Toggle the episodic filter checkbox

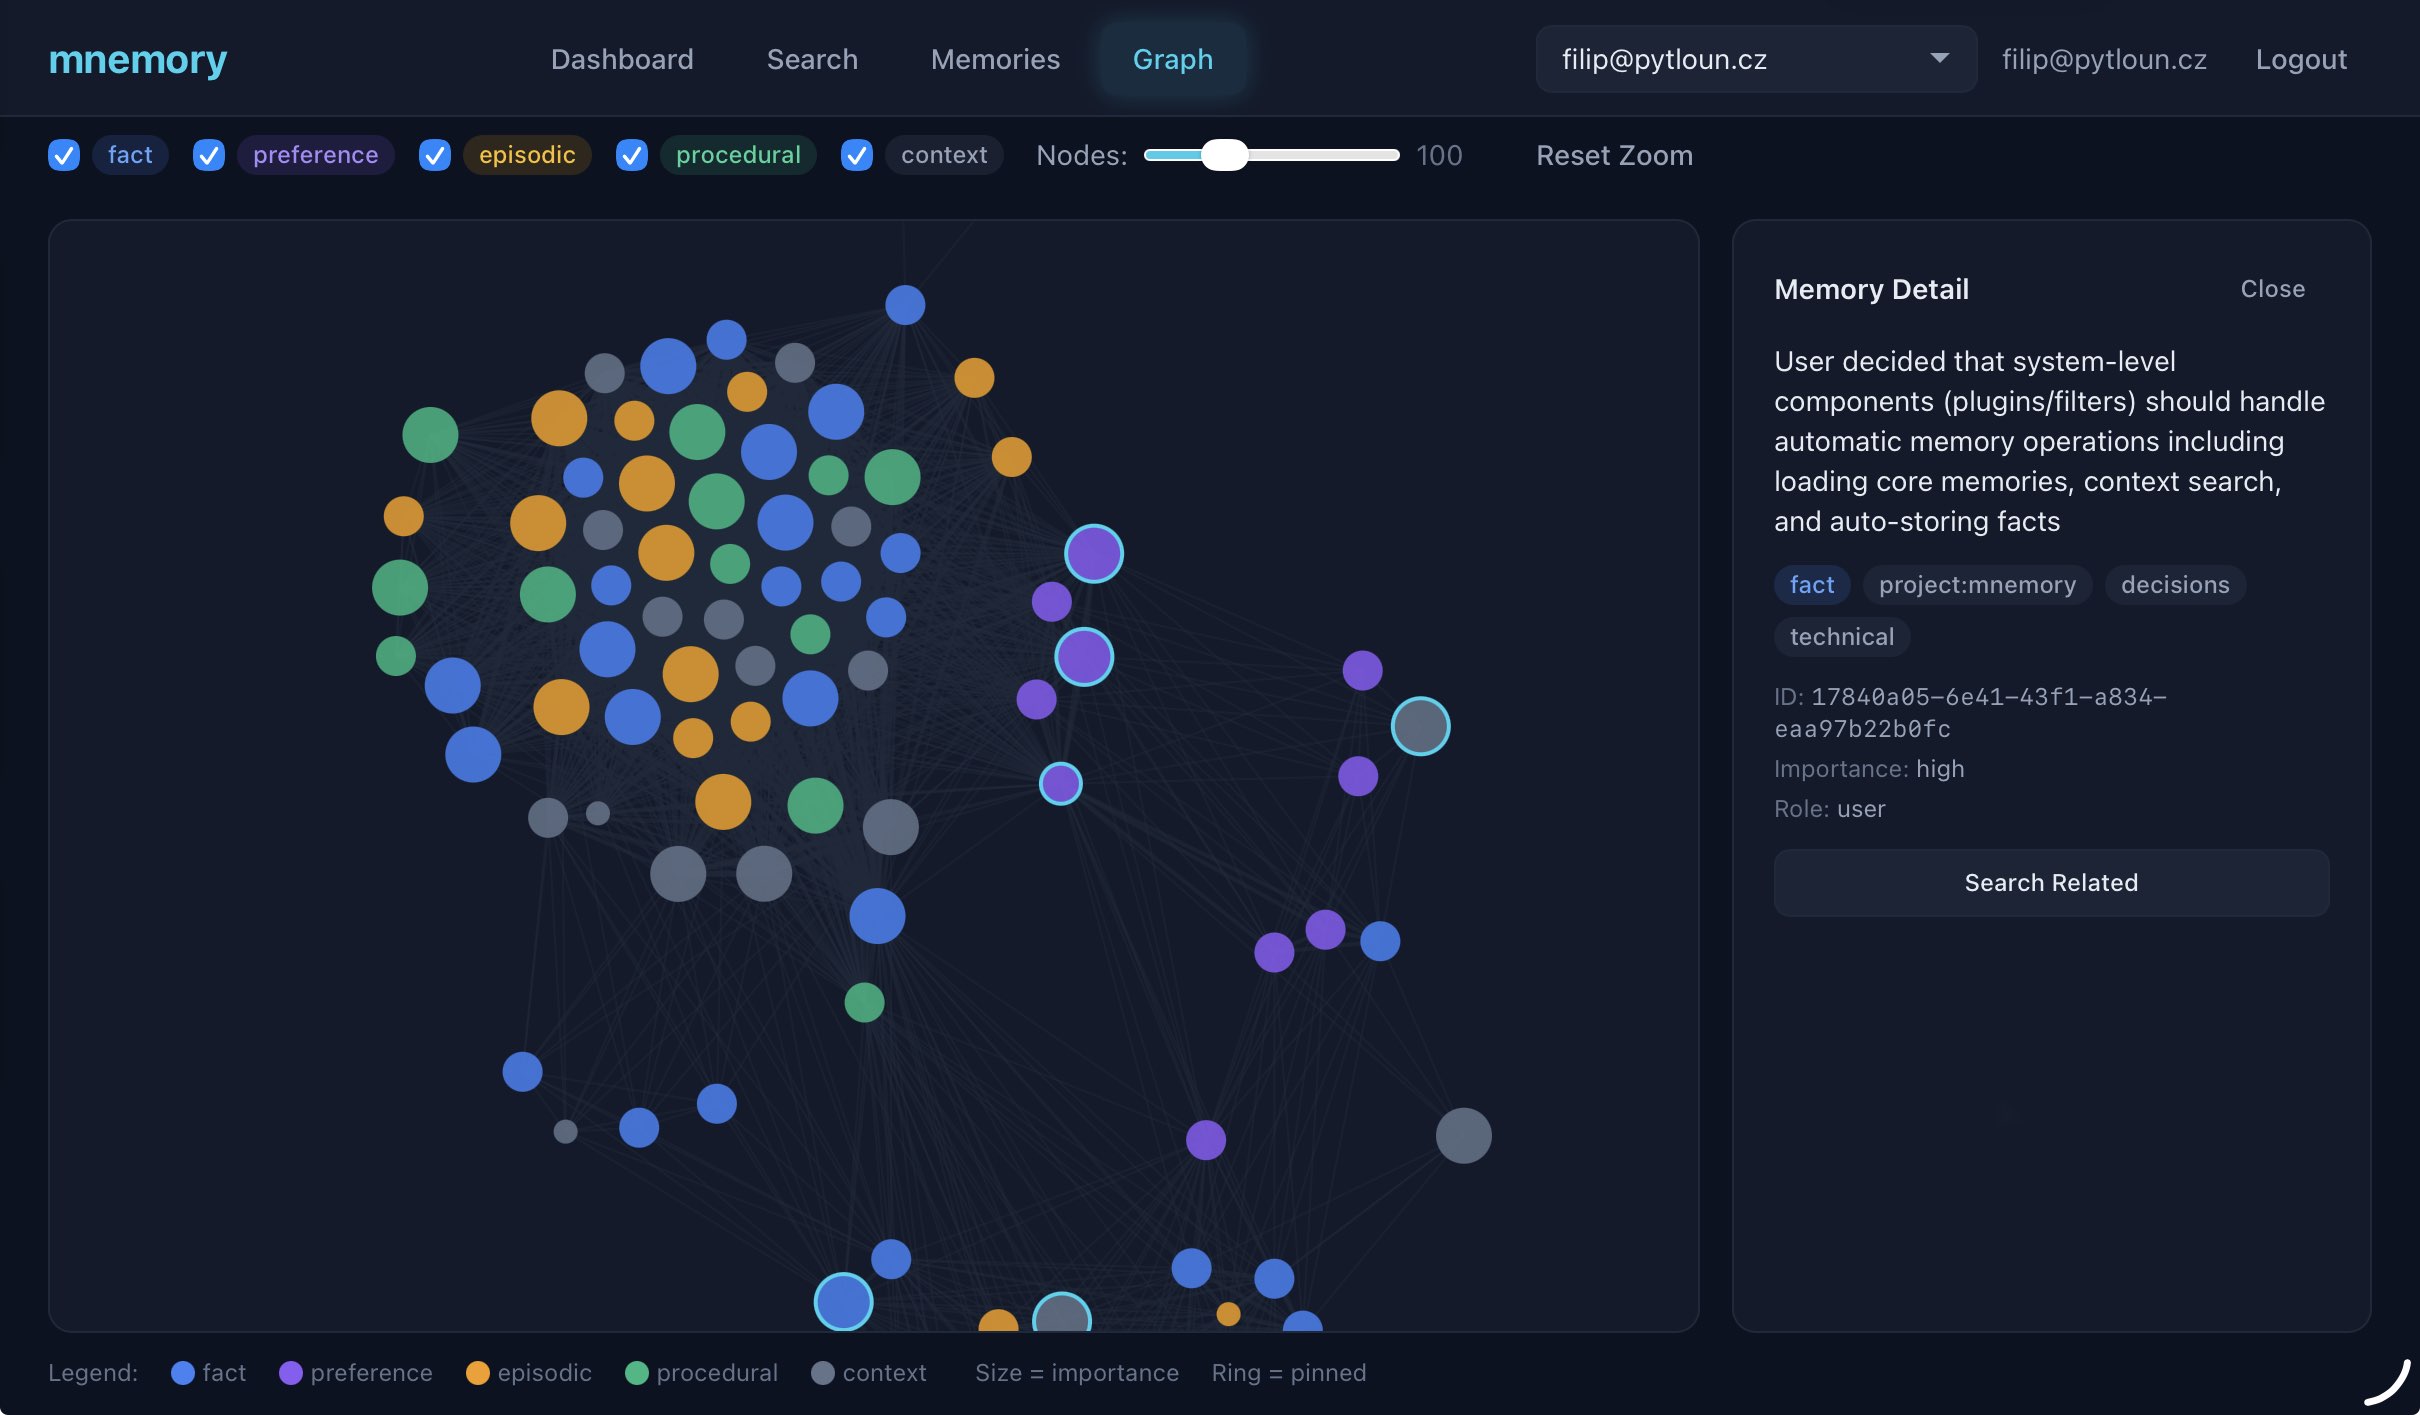point(434,155)
